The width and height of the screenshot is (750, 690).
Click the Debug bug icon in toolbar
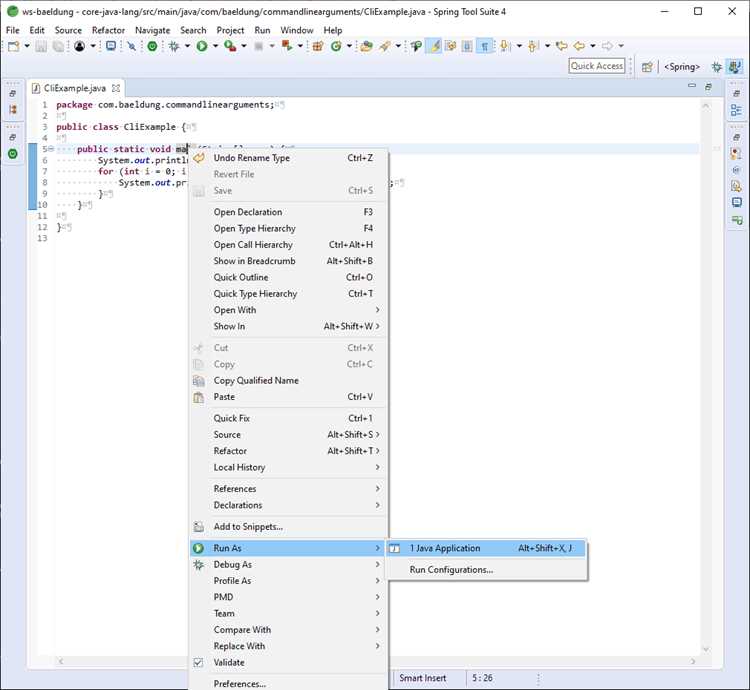[174, 46]
